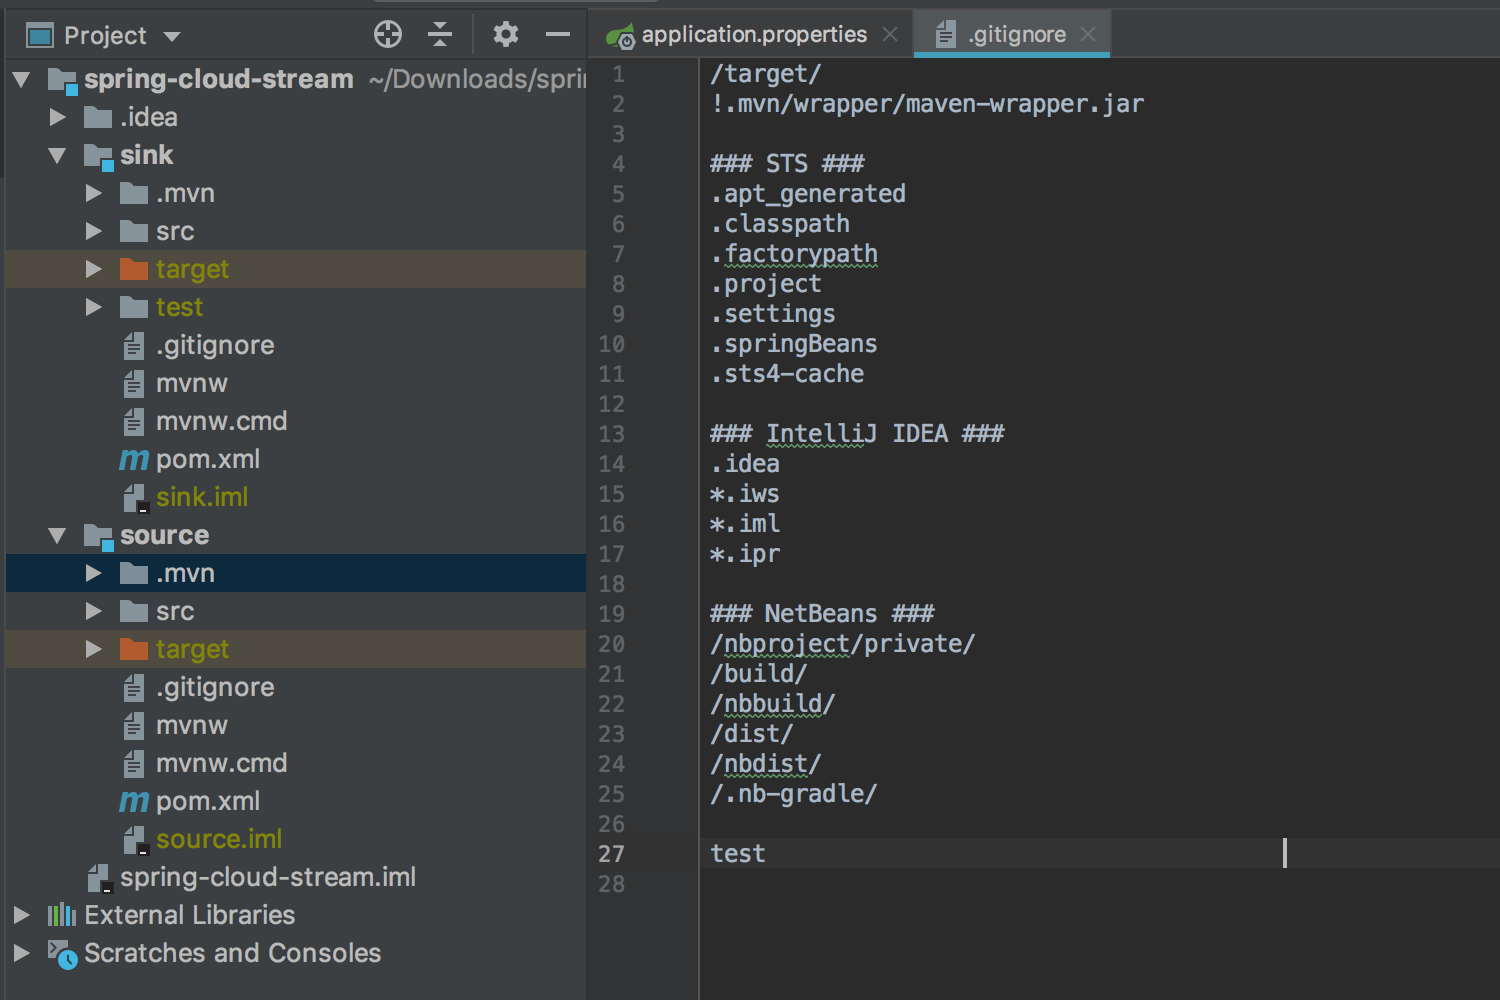Collapse the source module
The height and width of the screenshot is (1000, 1500).
point(57,535)
